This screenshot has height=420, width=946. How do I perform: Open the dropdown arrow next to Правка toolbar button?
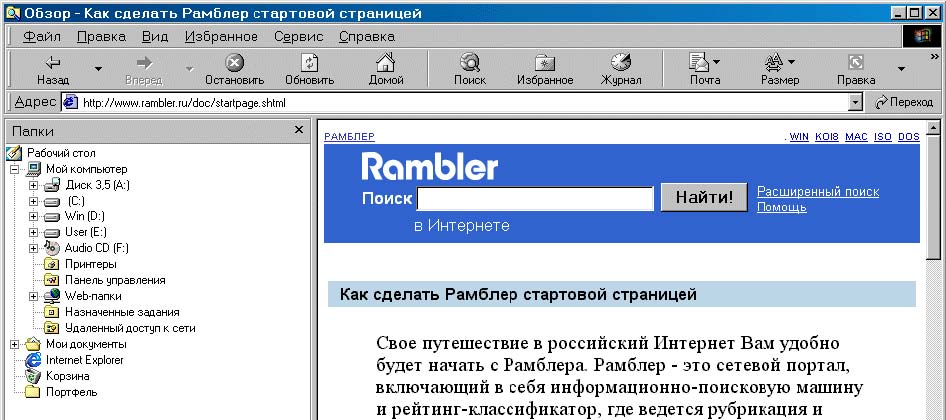[x=901, y=69]
